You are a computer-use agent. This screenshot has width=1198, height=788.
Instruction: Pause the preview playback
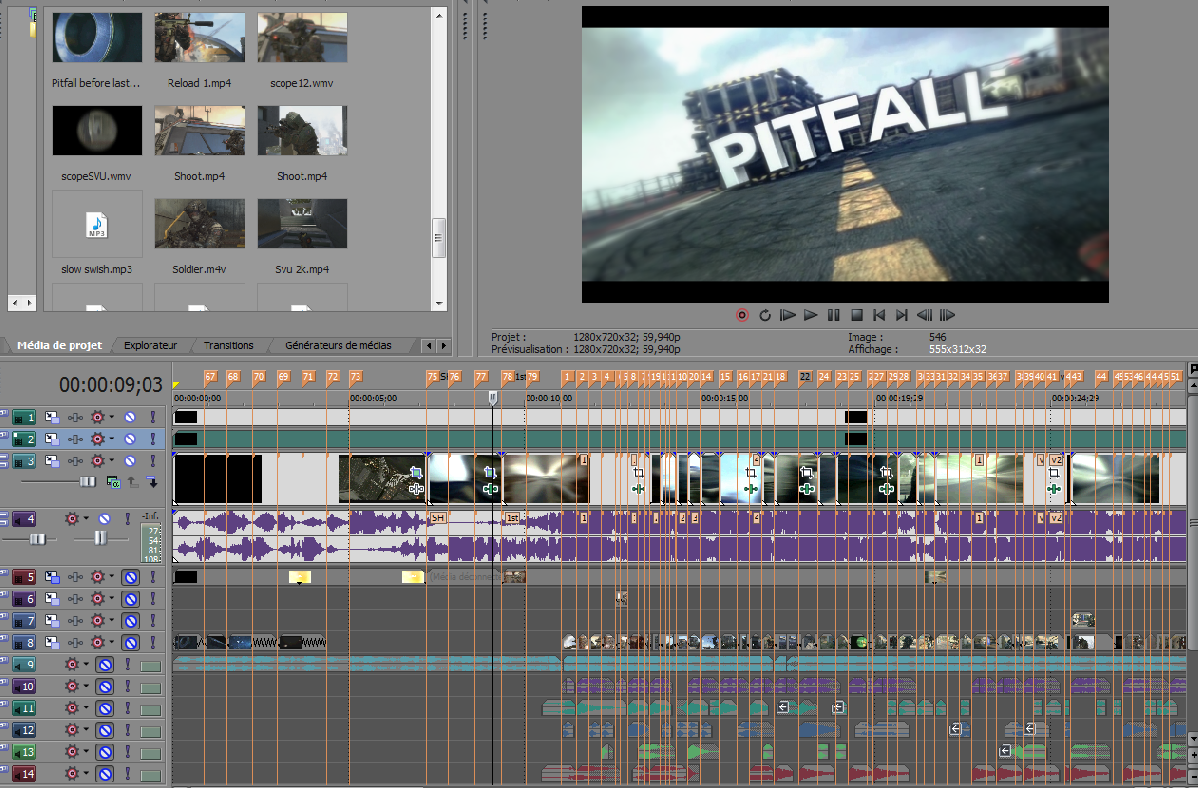834,315
